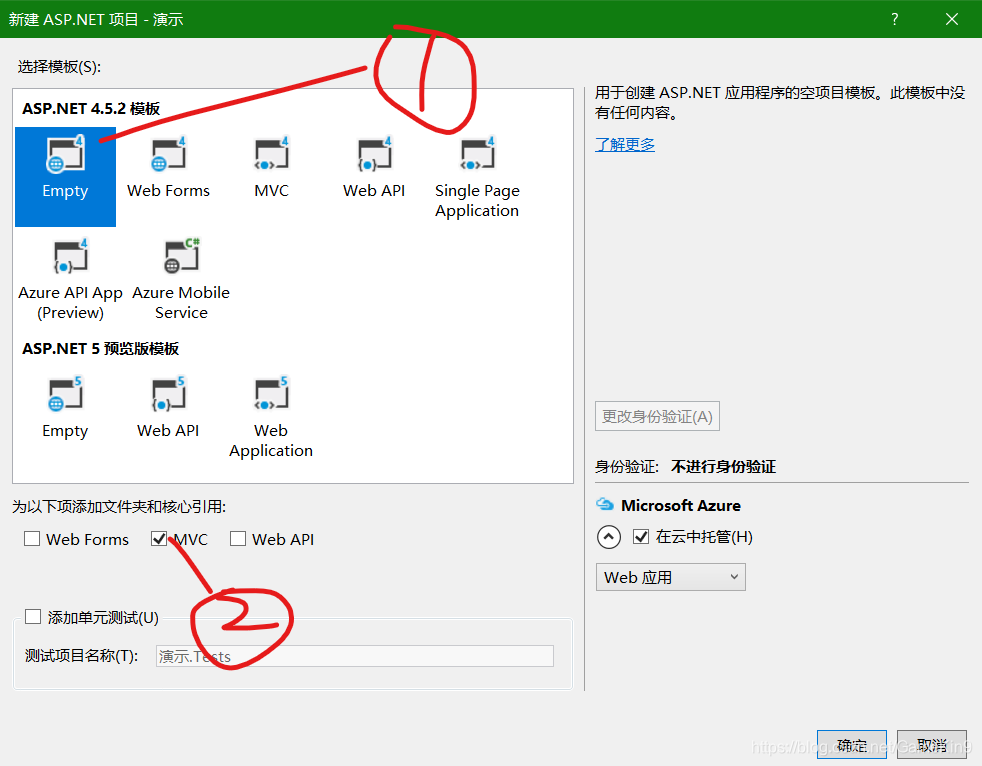Viewport: 982px width, 766px height.
Task: Confirm with the 确定 button
Action: 851,744
